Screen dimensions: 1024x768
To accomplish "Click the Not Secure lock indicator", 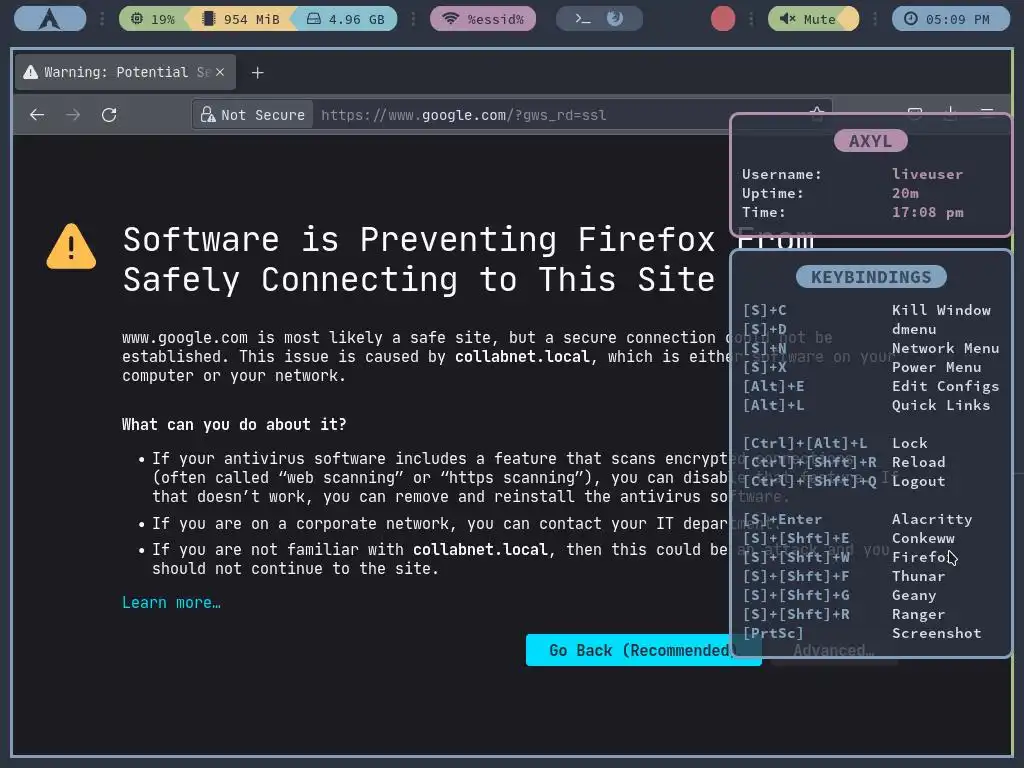I will [x=253, y=115].
